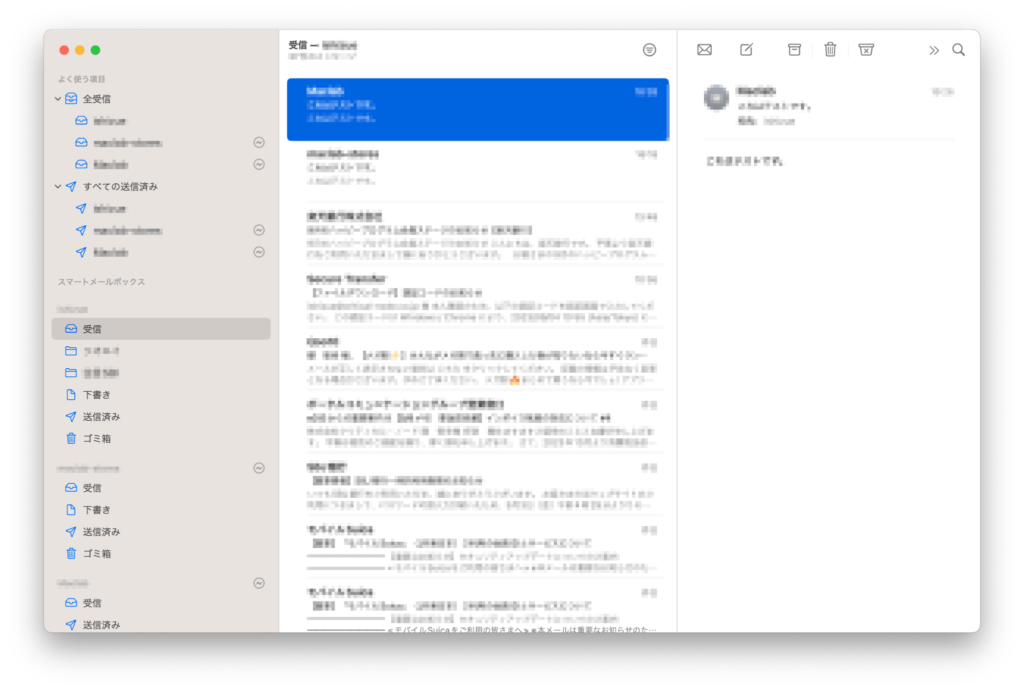Compose a new message with the pencil icon

coord(746,50)
